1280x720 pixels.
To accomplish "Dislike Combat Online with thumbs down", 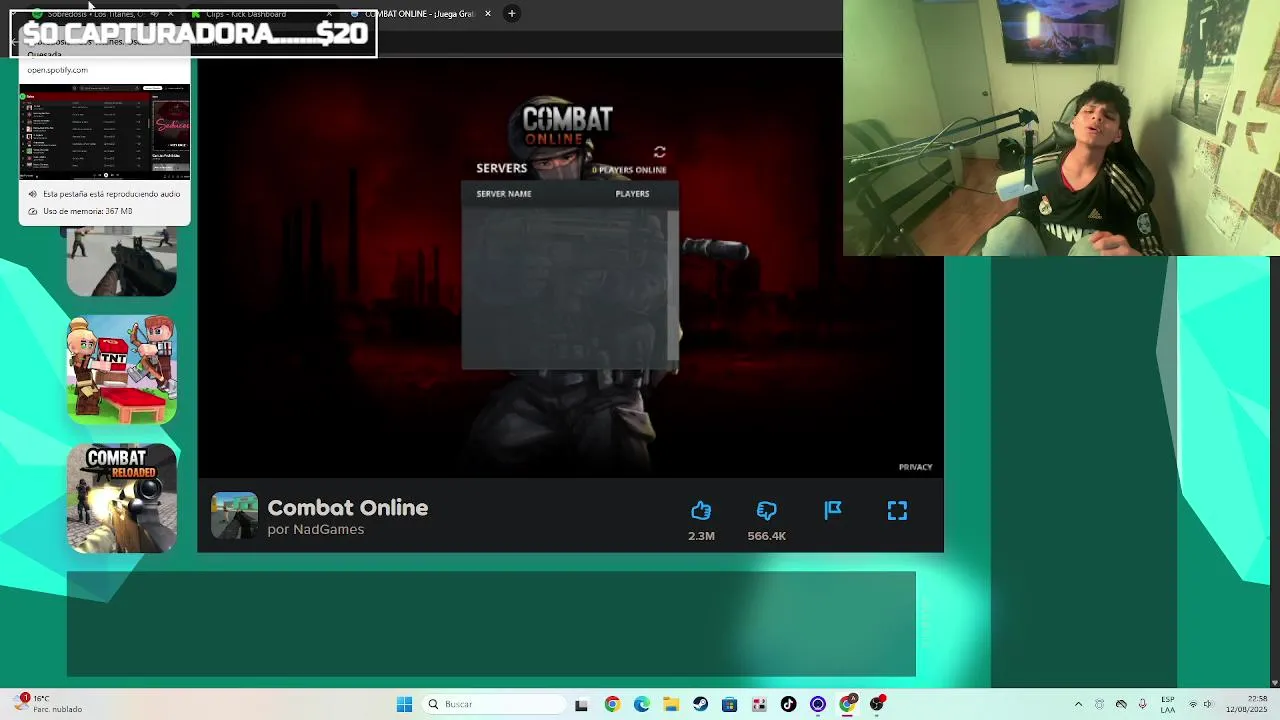I will click(766, 511).
